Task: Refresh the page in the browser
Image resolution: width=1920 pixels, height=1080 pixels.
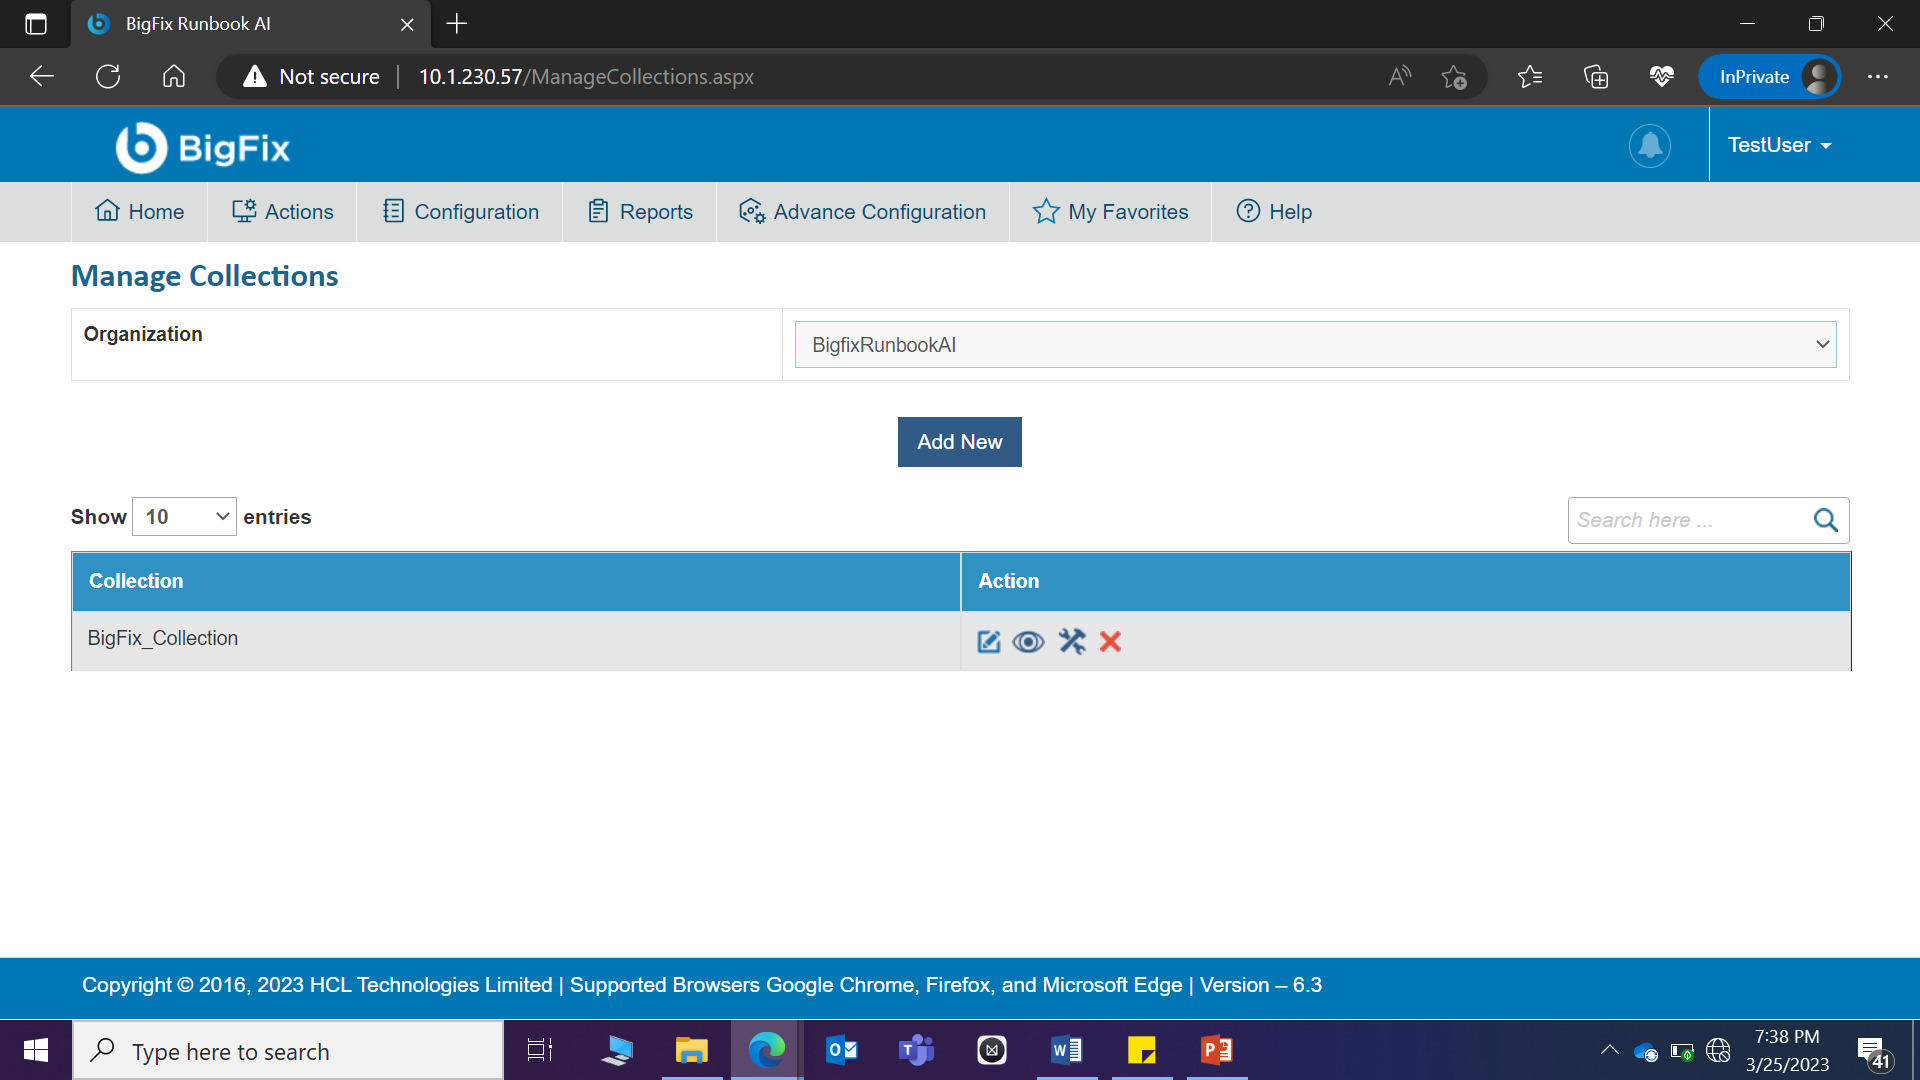Action: [x=108, y=77]
